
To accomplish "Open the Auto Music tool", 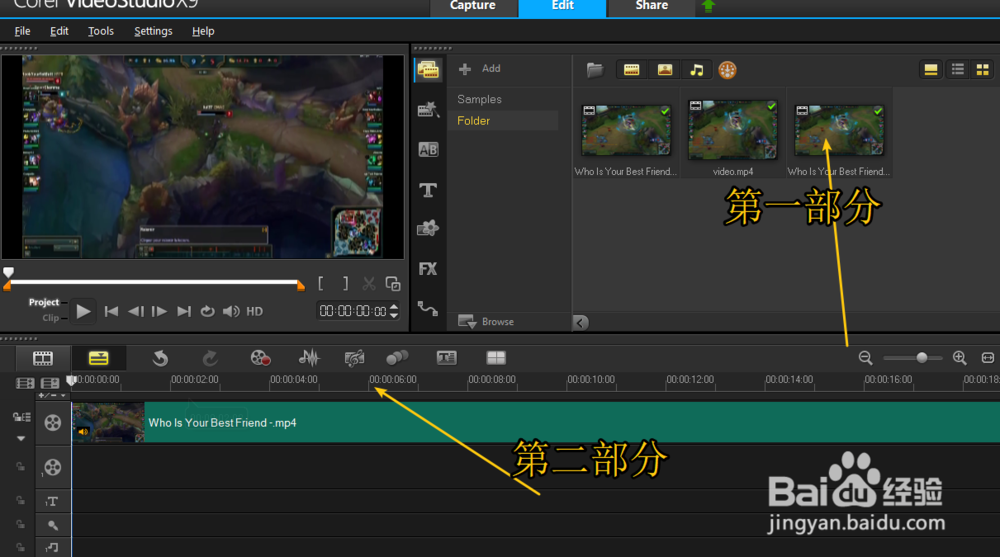I will click(354, 358).
